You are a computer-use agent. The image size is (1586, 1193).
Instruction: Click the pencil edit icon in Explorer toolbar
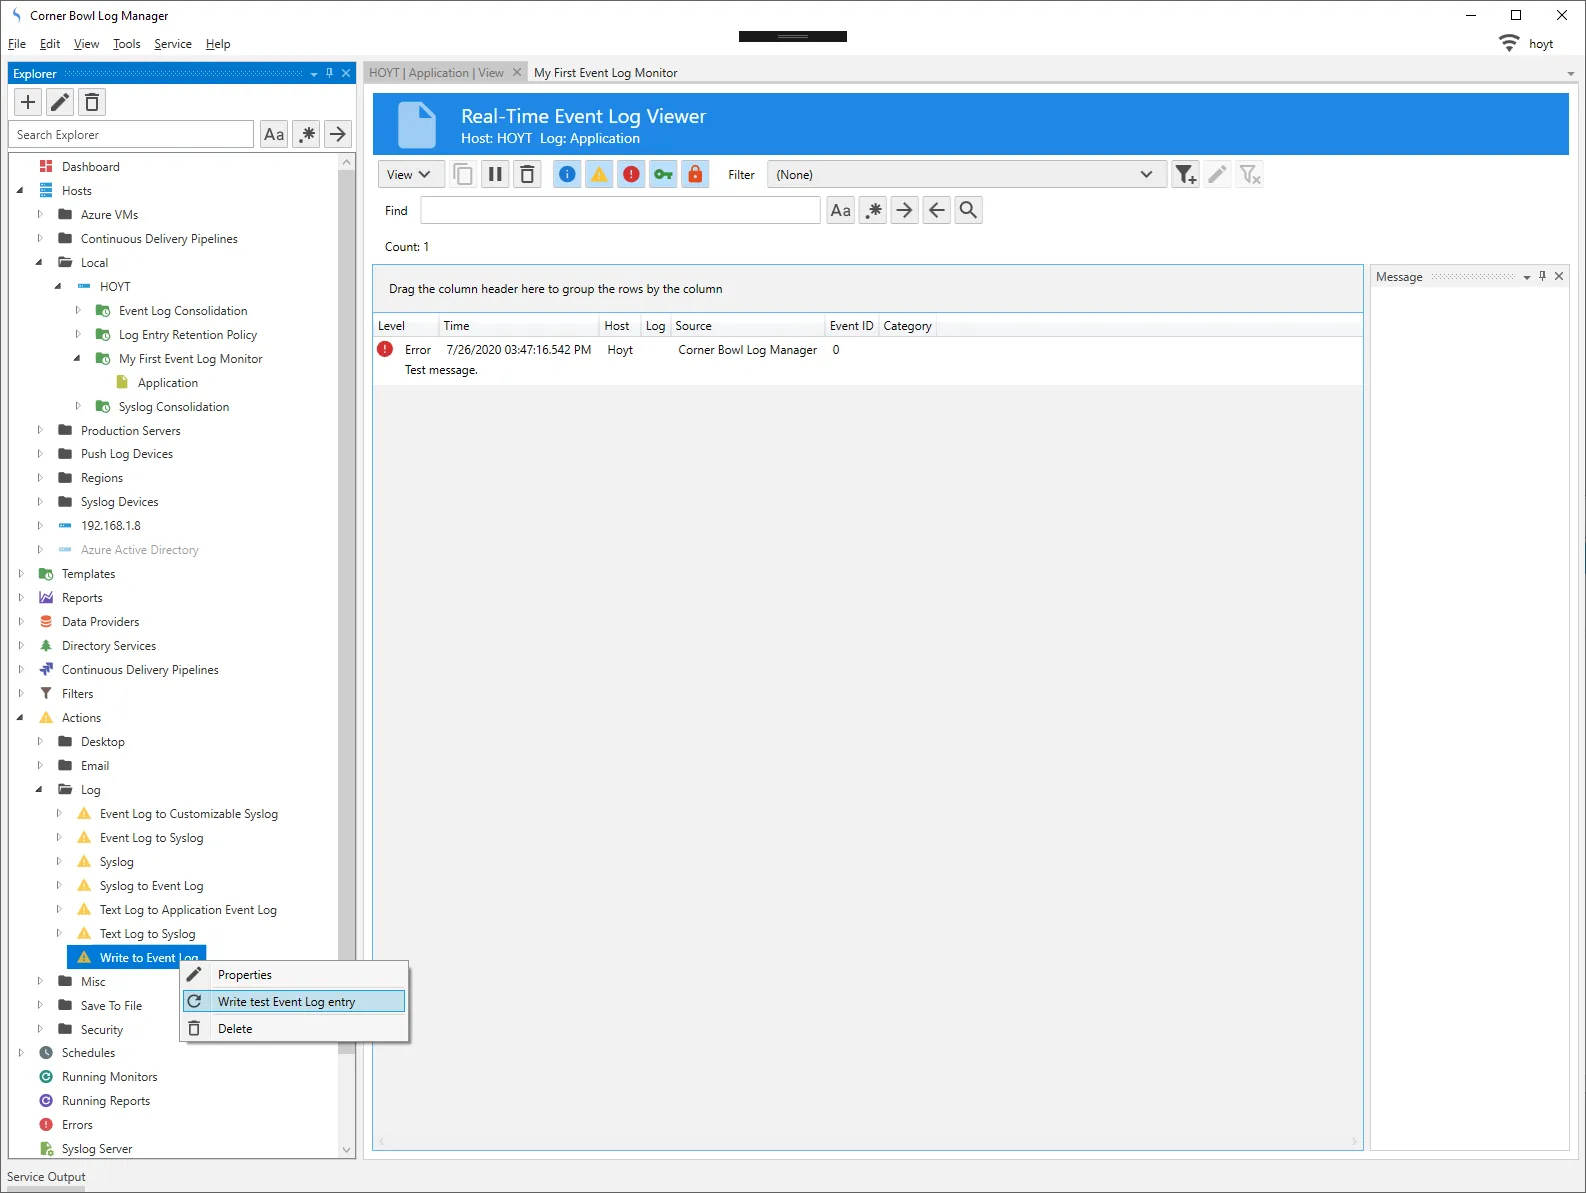[60, 102]
